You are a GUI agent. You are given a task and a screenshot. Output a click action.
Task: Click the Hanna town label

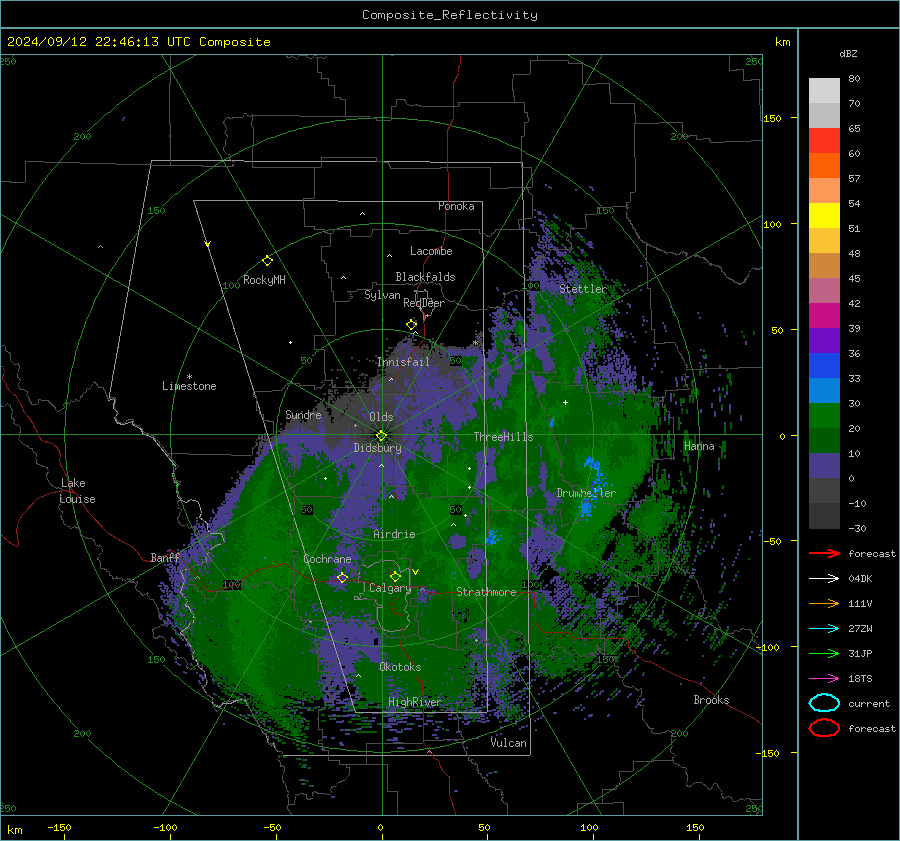[x=699, y=446]
